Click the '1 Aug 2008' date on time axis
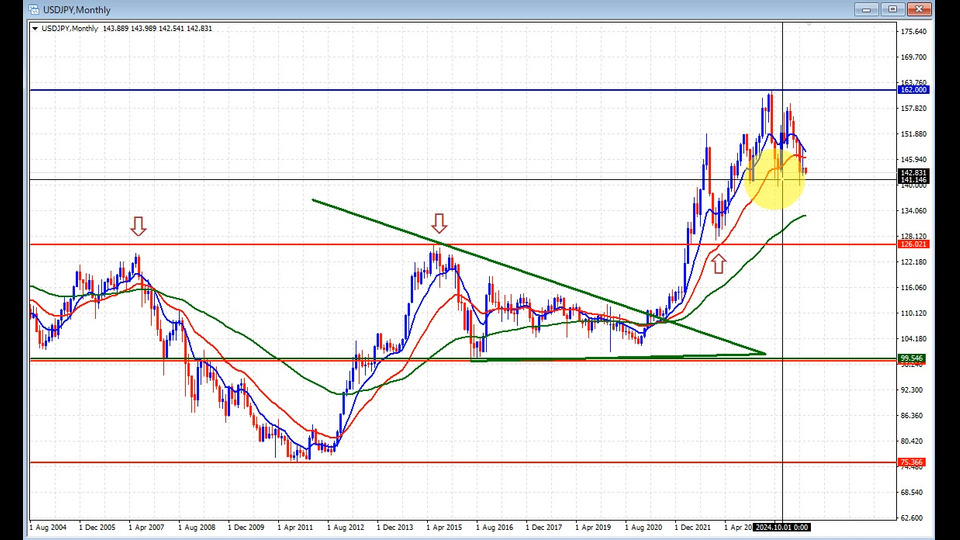The image size is (960, 540). (197, 527)
